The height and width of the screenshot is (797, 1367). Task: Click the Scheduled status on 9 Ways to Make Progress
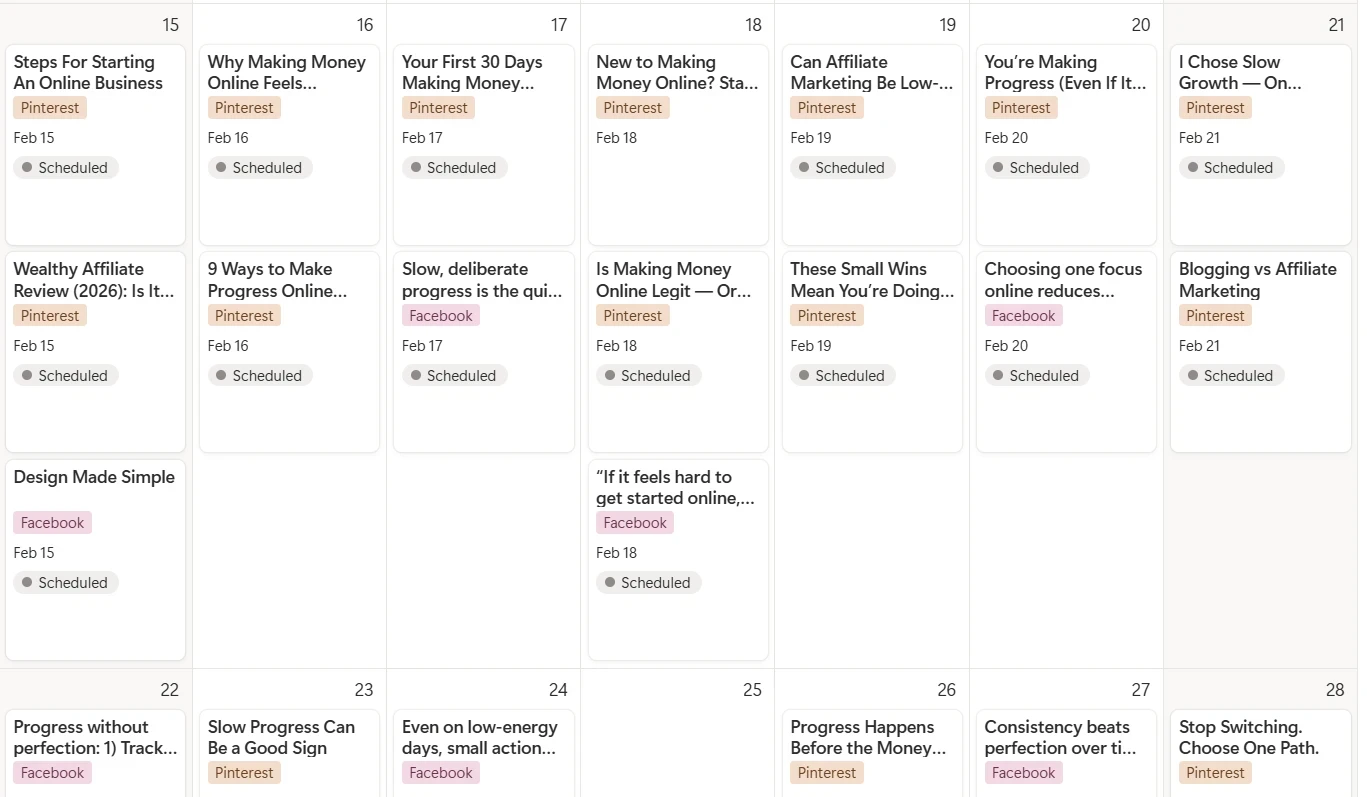[x=260, y=376]
